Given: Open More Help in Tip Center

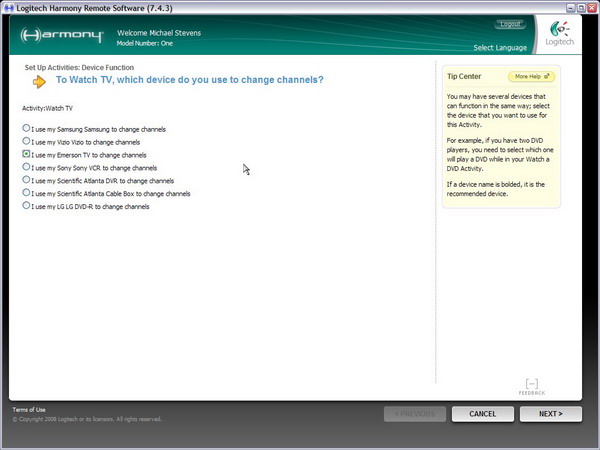Looking at the screenshot, I should pyautogui.click(x=532, y=77).
